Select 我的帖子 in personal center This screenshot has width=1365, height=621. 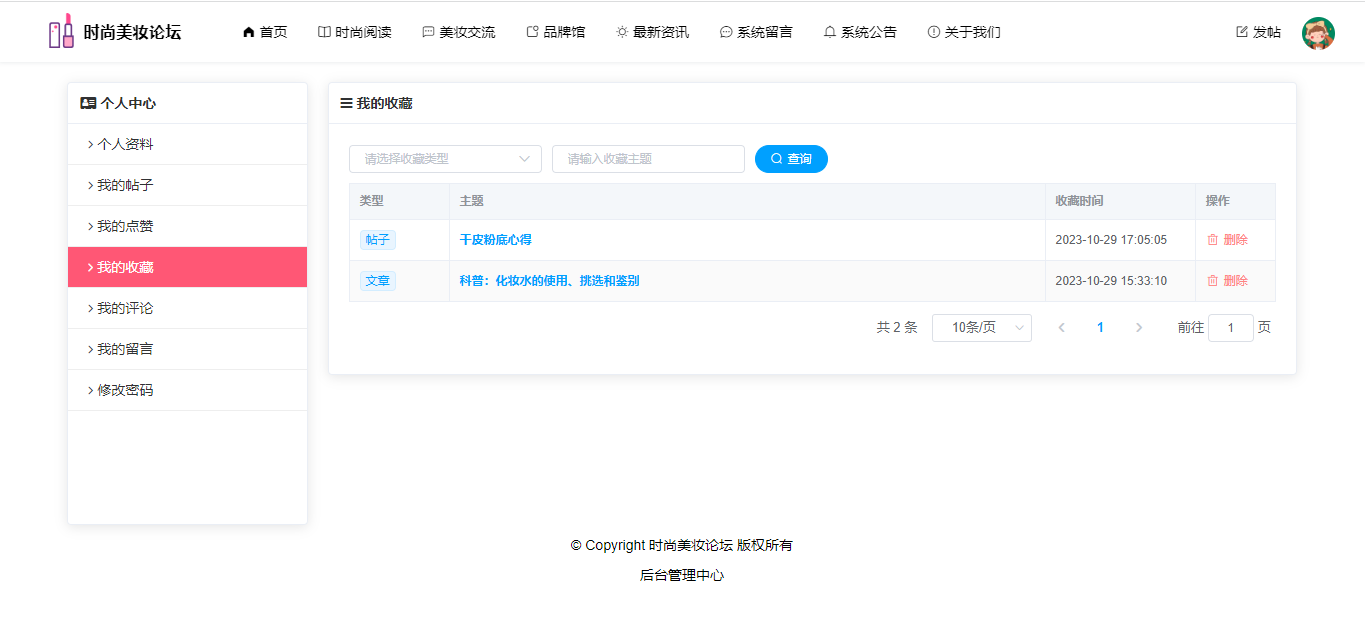125,185
